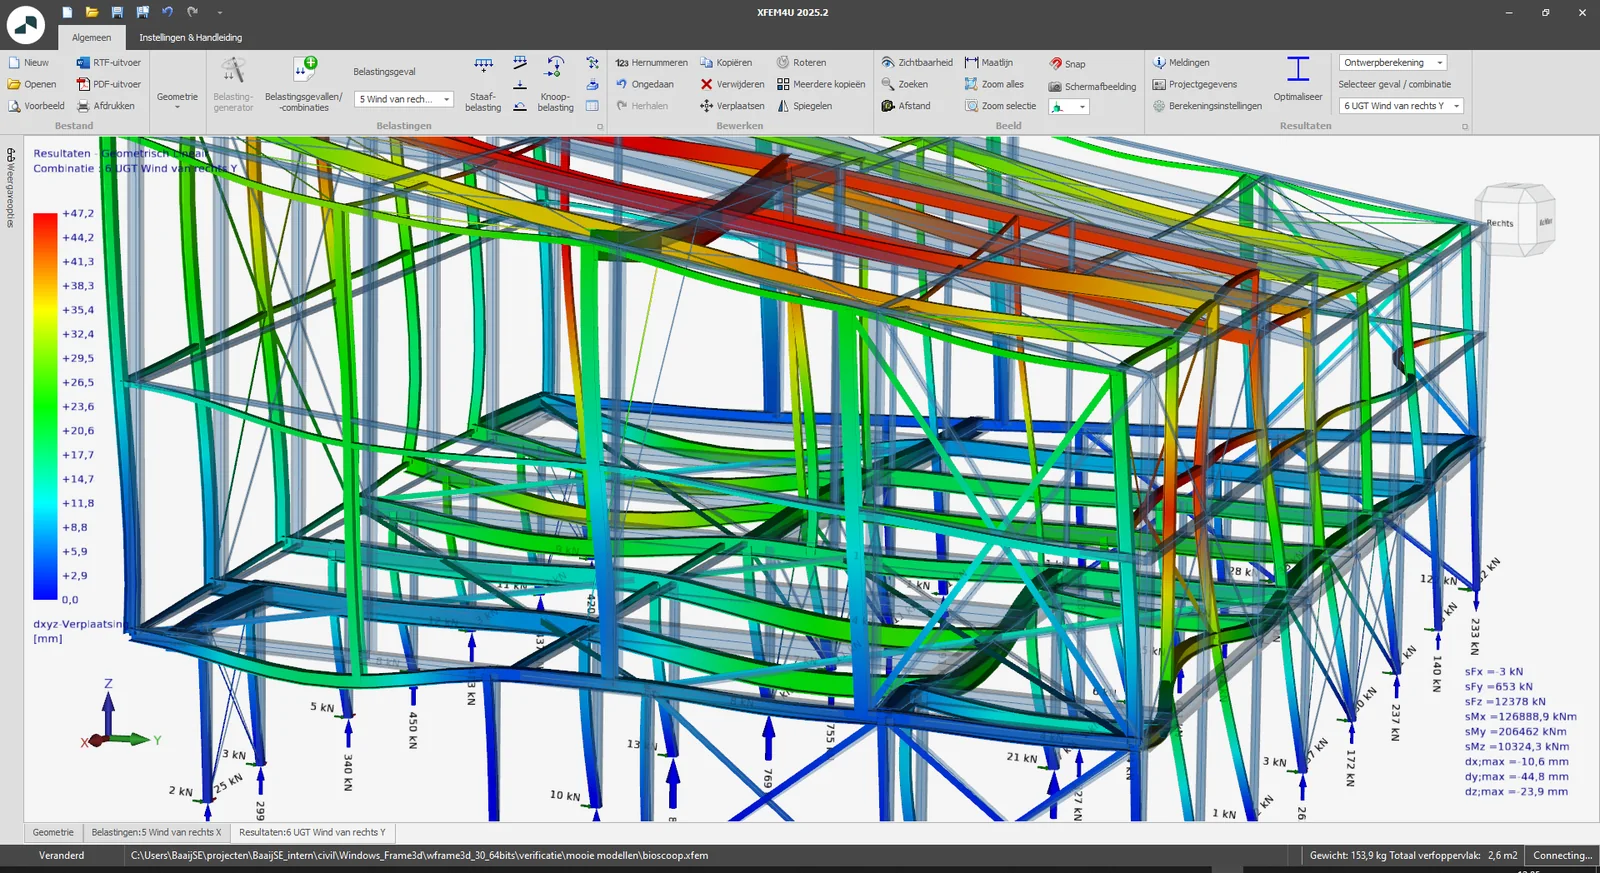Click the save disk icon in quick access bar
The image size is (1600, 873).
coord(117,12)
